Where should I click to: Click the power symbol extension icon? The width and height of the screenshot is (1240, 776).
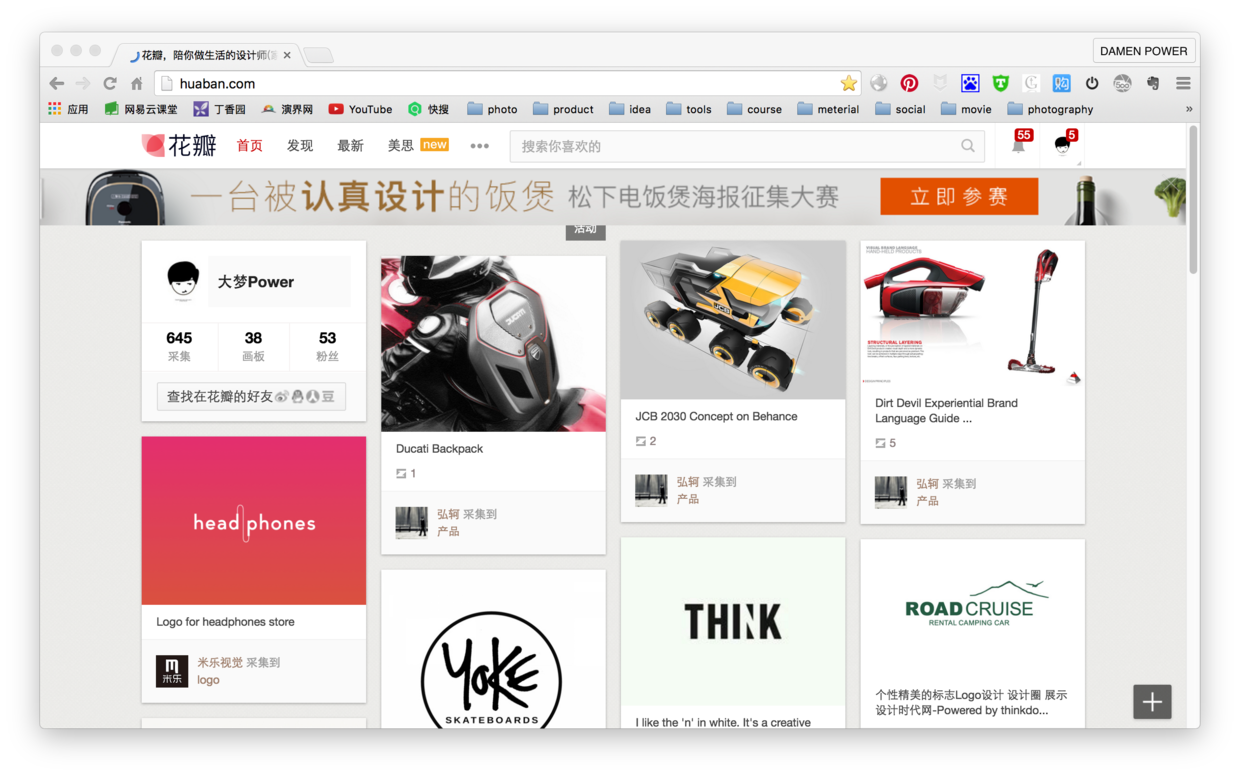point(1092,84)
